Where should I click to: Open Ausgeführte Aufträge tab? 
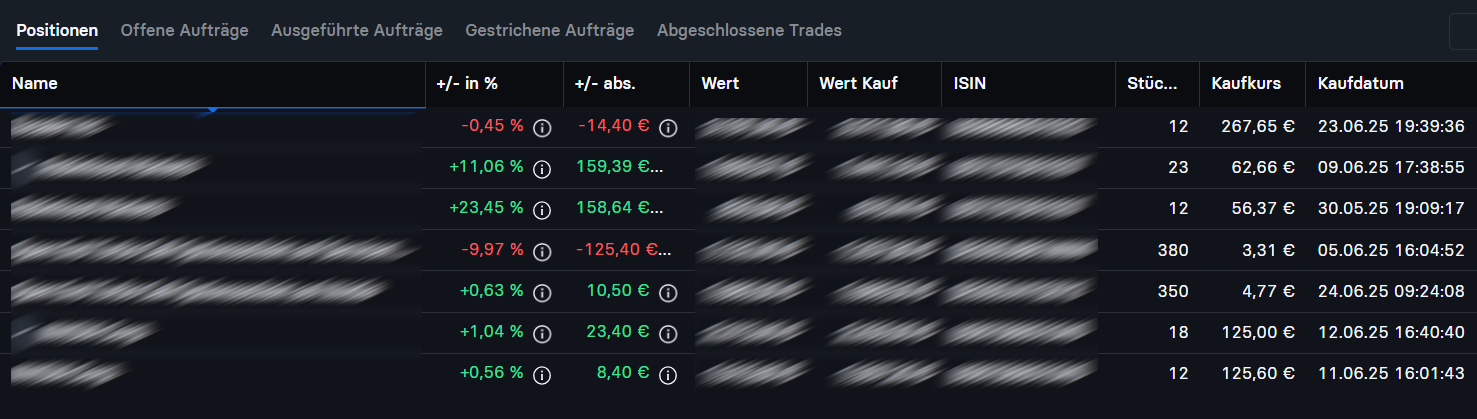click(x=357, y=30)
